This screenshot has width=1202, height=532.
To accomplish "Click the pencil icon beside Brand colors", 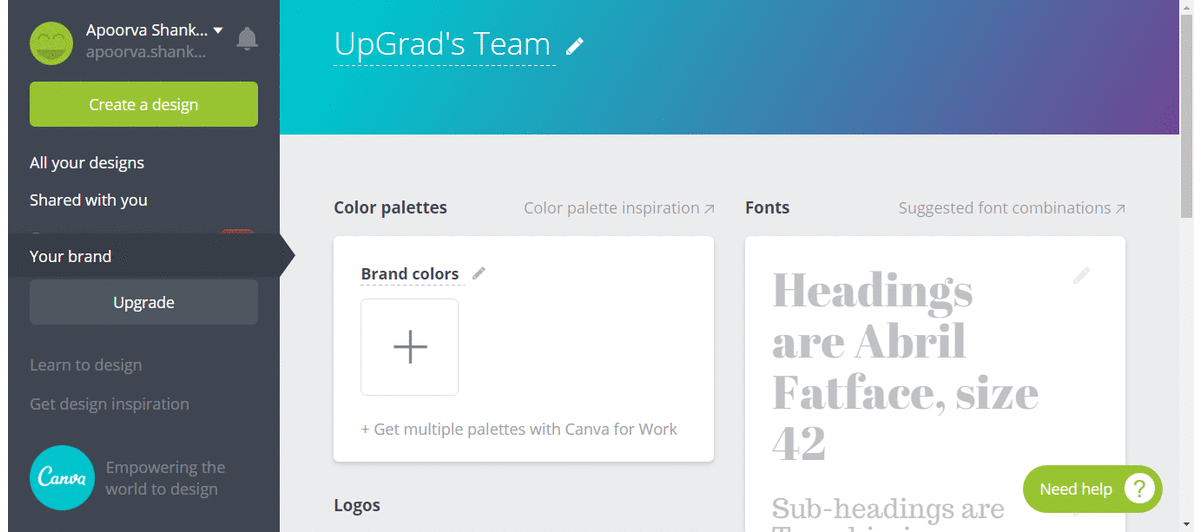I will [x=479, y=273].
